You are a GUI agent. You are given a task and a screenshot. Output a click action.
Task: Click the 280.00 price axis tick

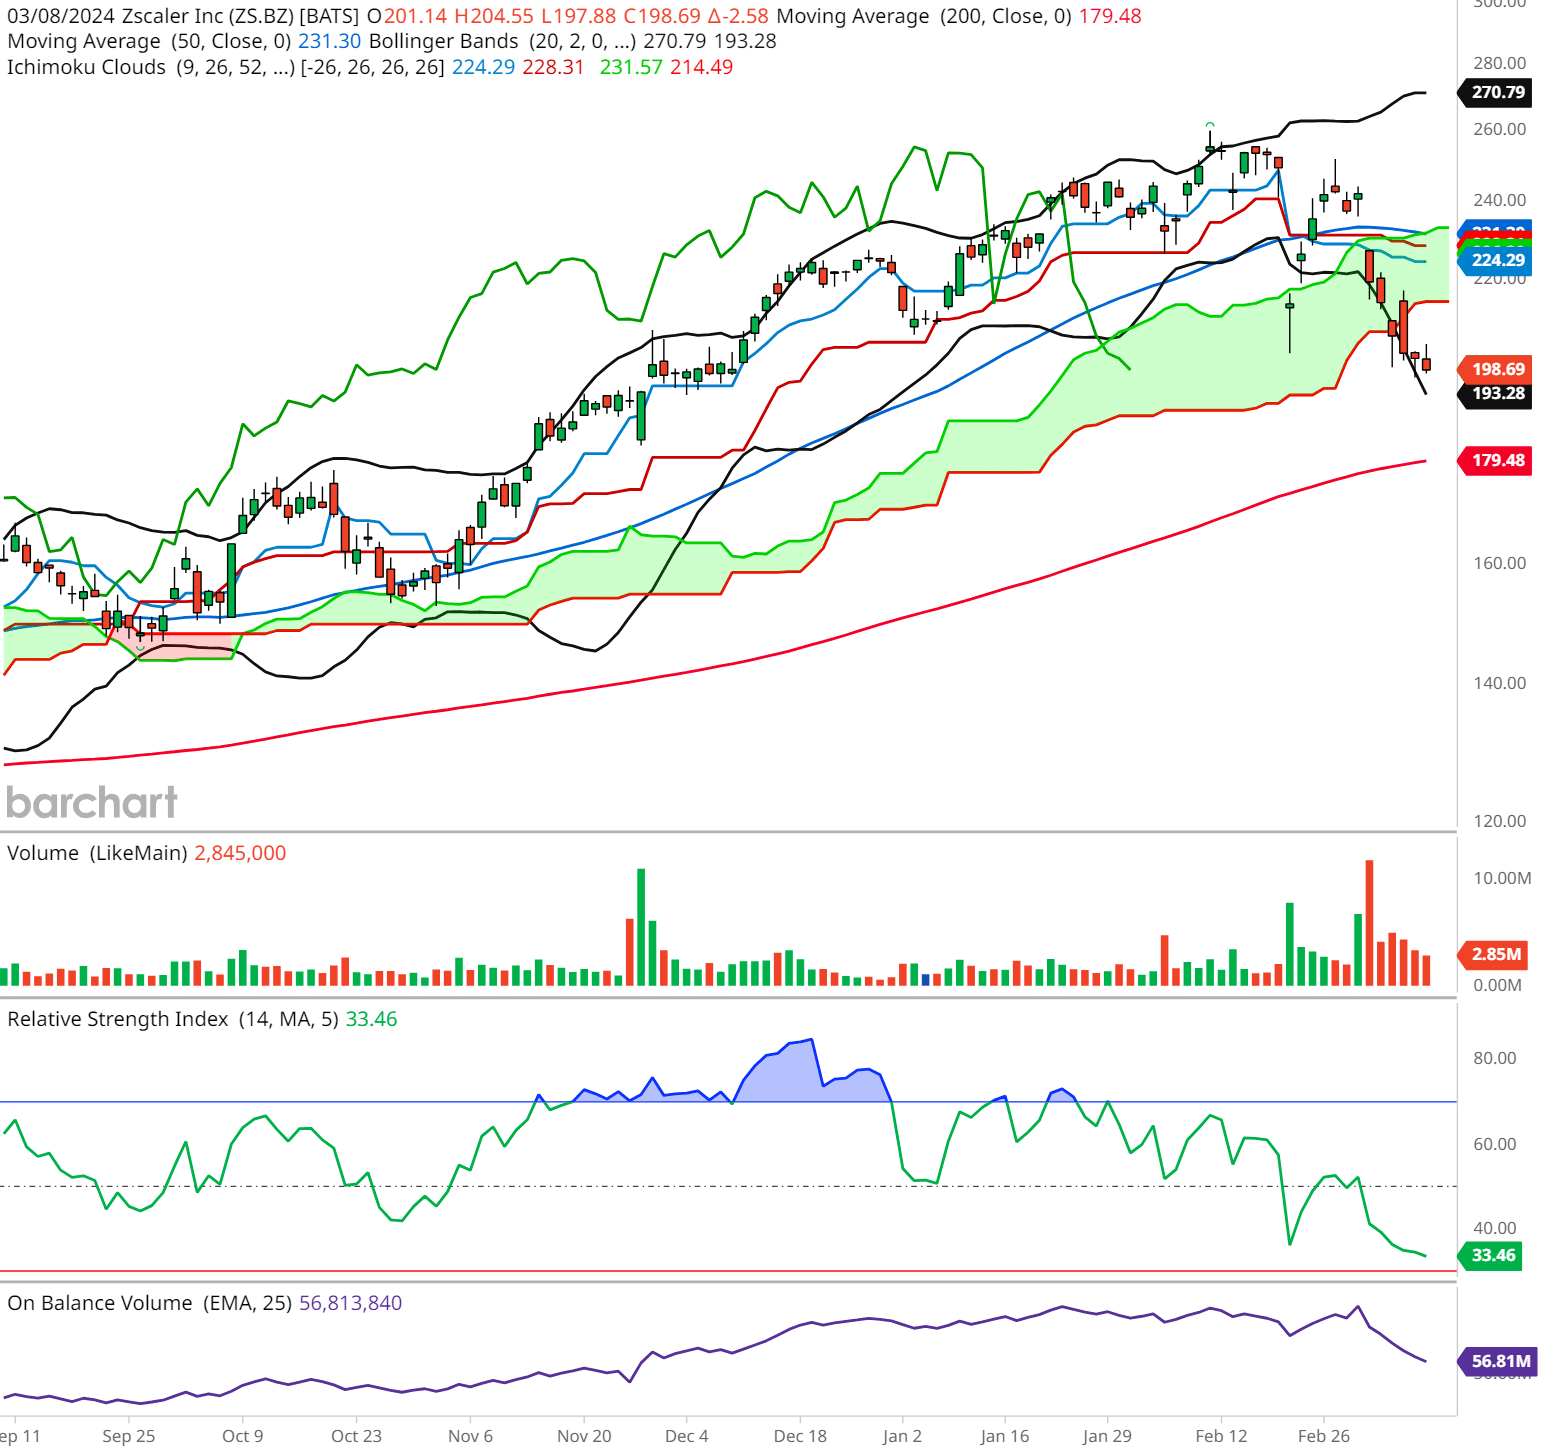point(1500,64)
